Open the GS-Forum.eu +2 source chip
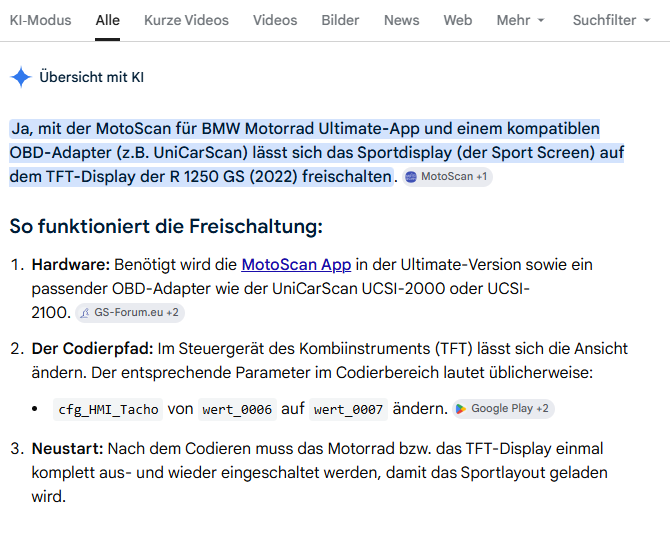 (x=130, y=312)
